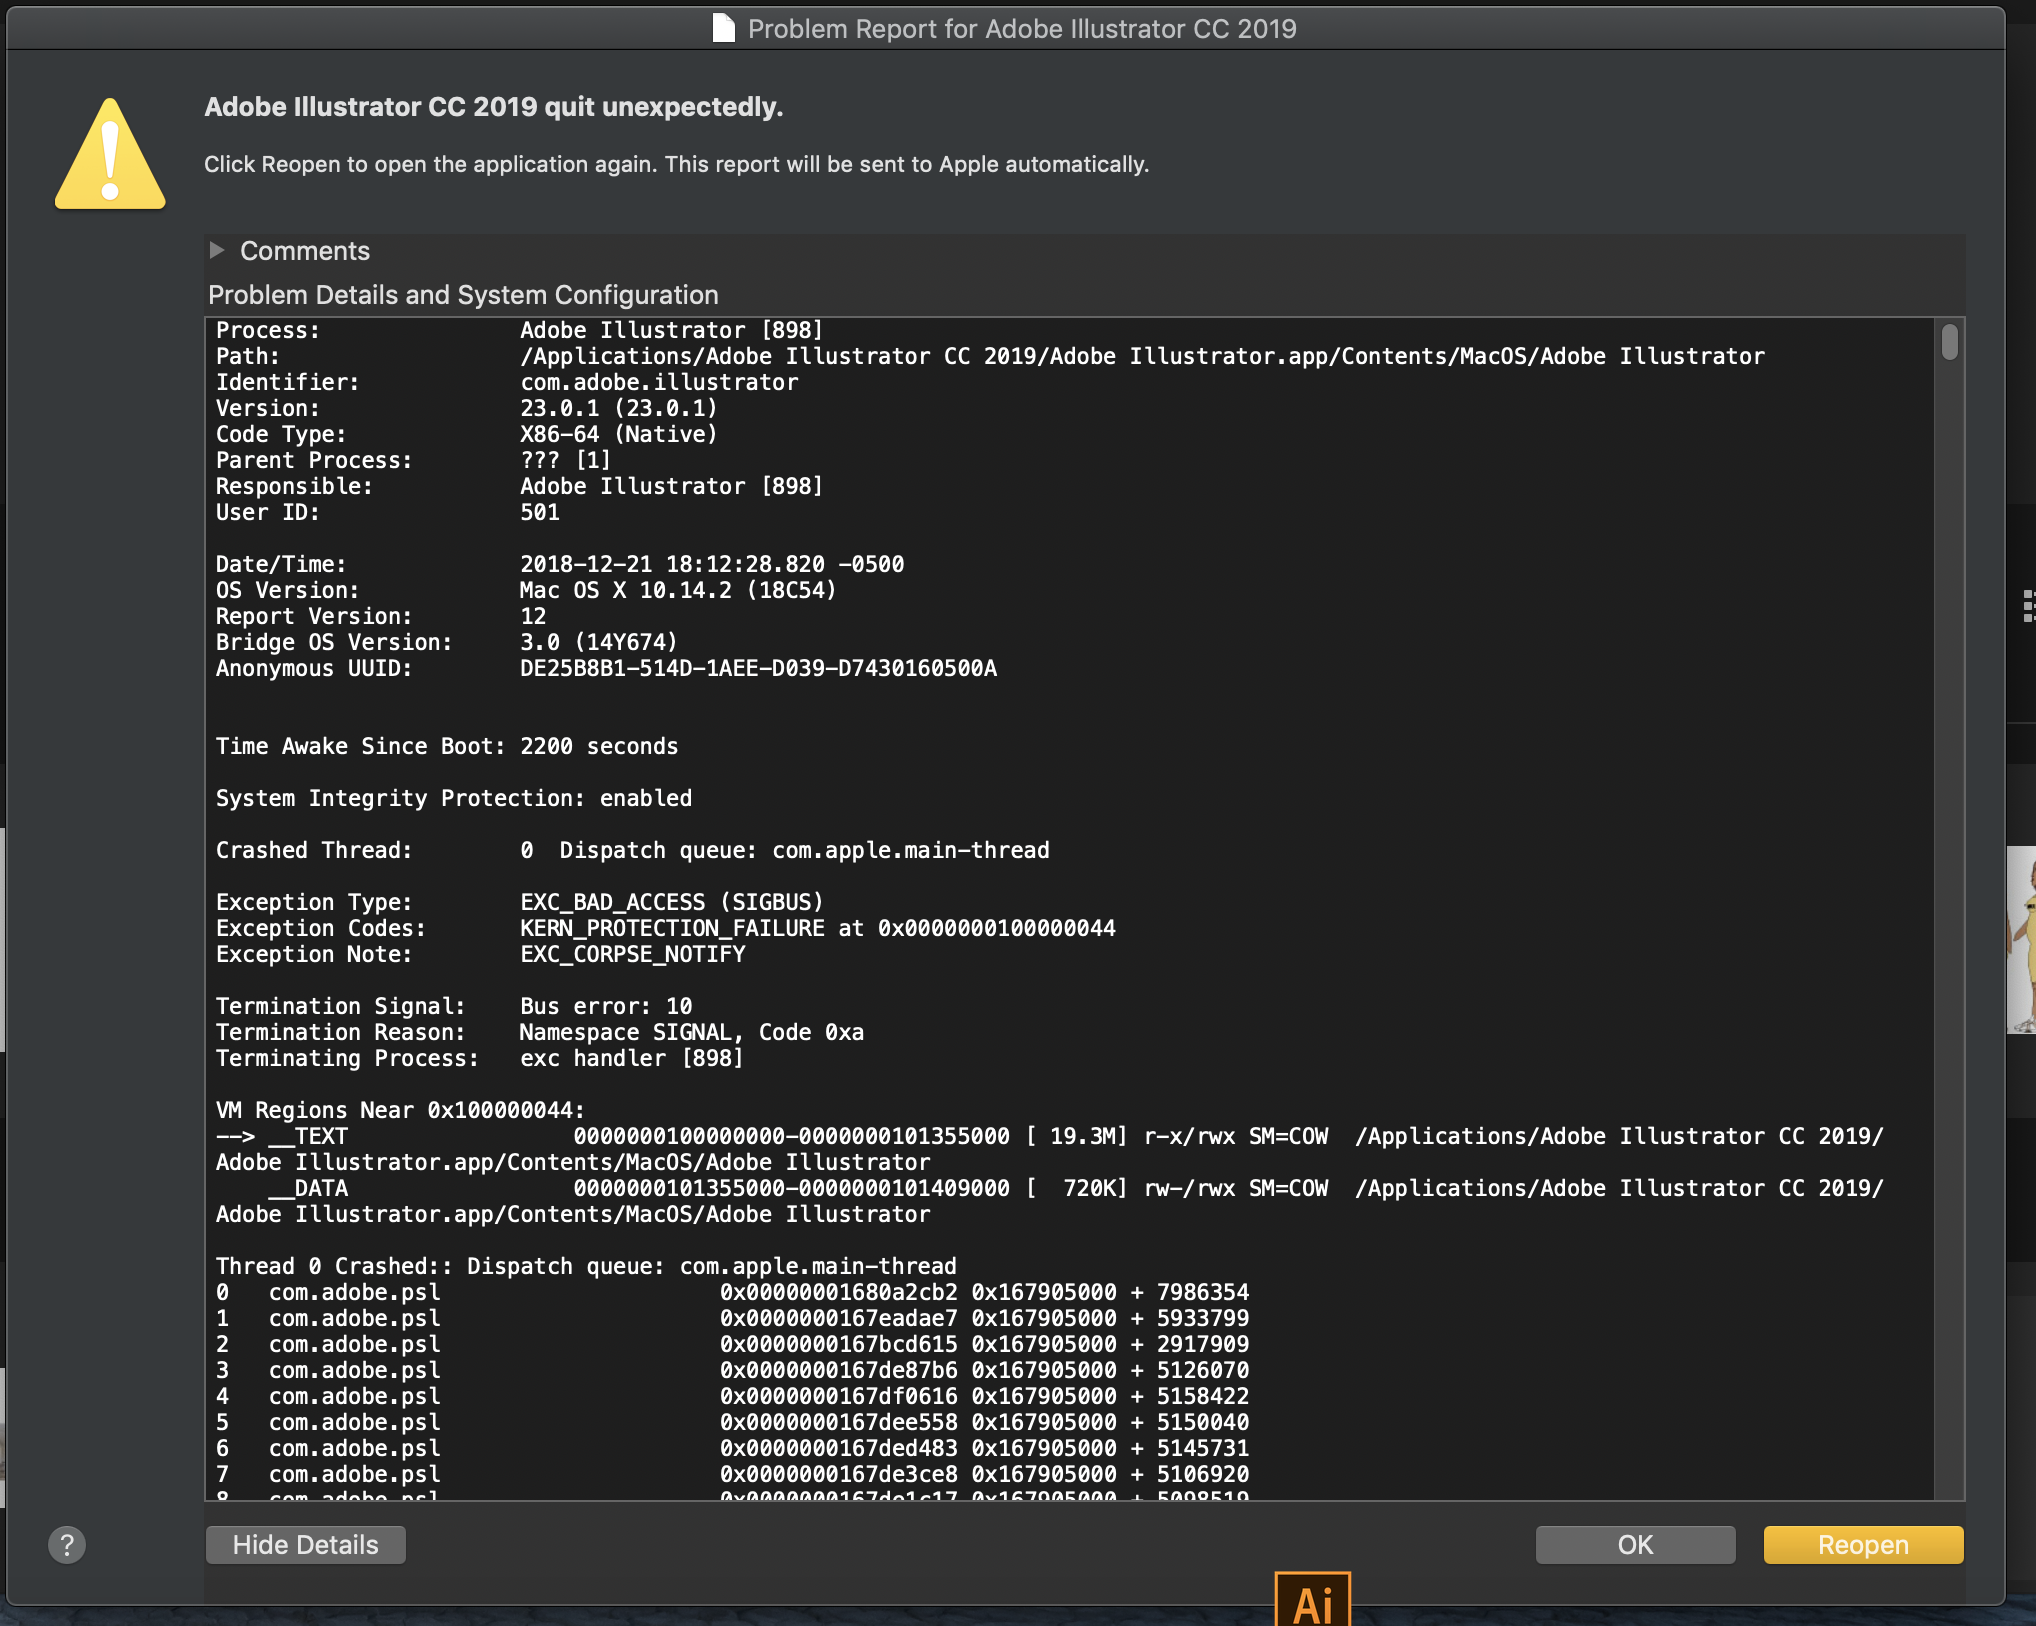
Task: Click stack frame 0 com.adobe.psl line
Action: tap(732, 1292)
